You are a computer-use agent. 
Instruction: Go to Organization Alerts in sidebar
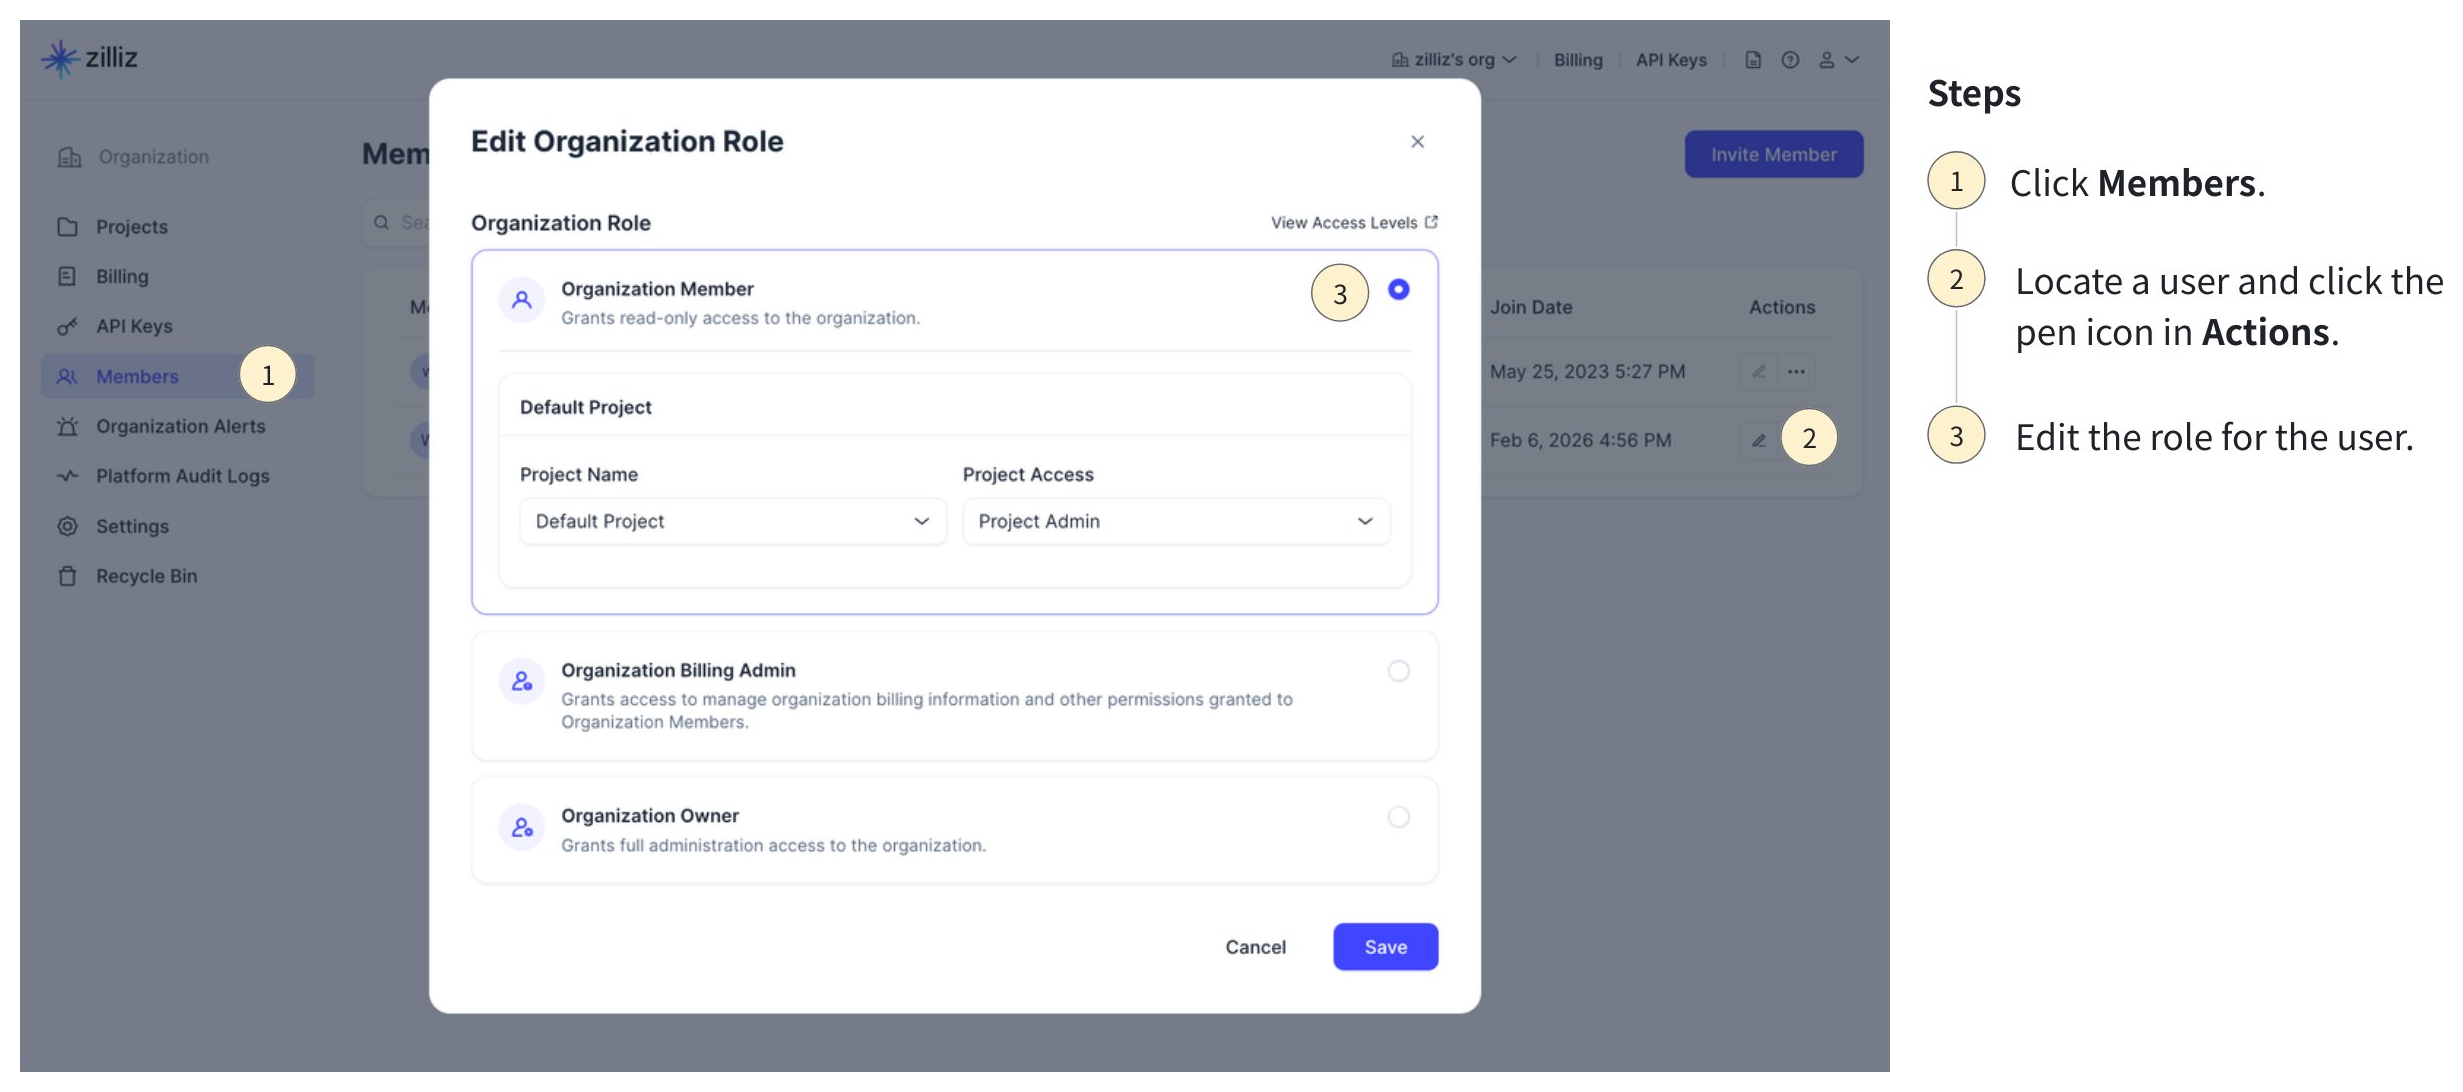point(180,426)
